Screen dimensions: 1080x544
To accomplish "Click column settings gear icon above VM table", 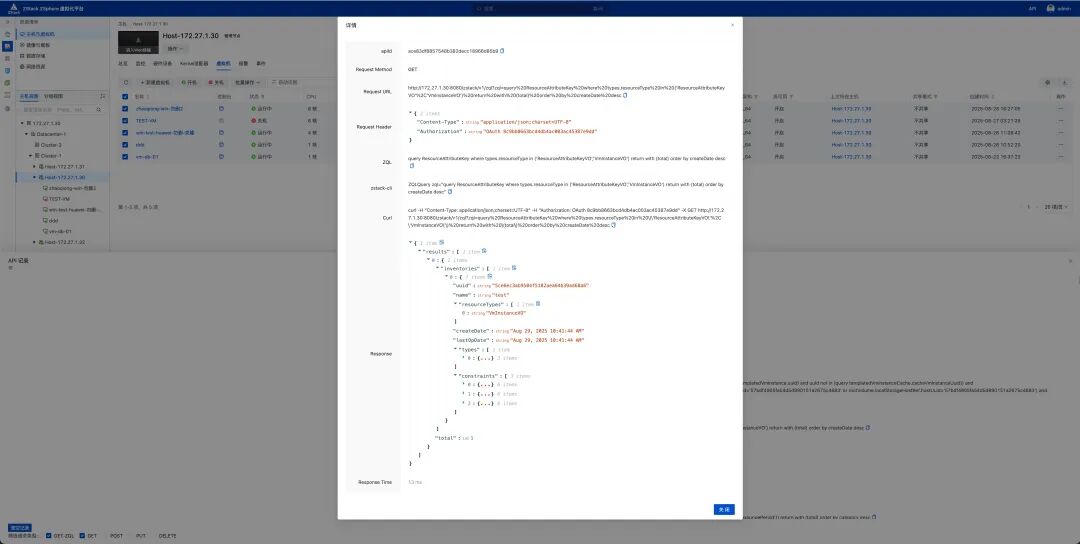I will tap(1048, 82).
